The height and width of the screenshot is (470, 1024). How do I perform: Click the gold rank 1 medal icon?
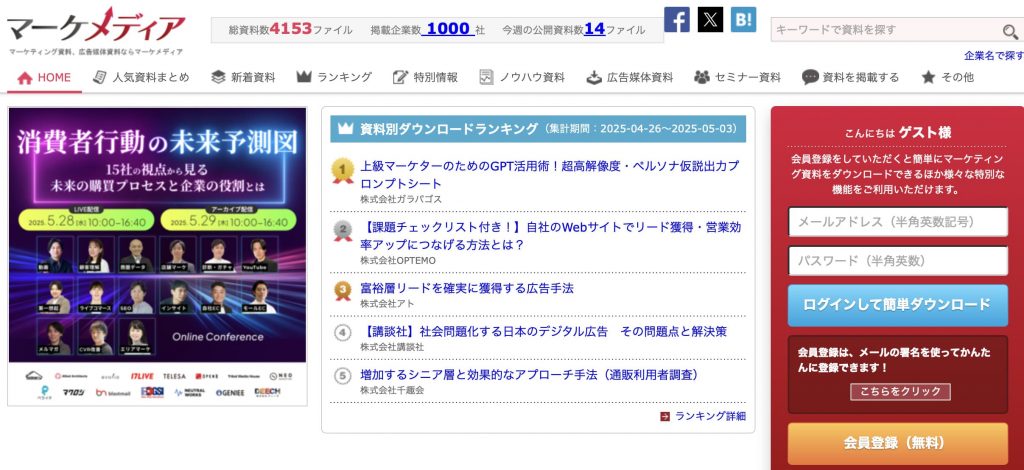pos(342,171)
